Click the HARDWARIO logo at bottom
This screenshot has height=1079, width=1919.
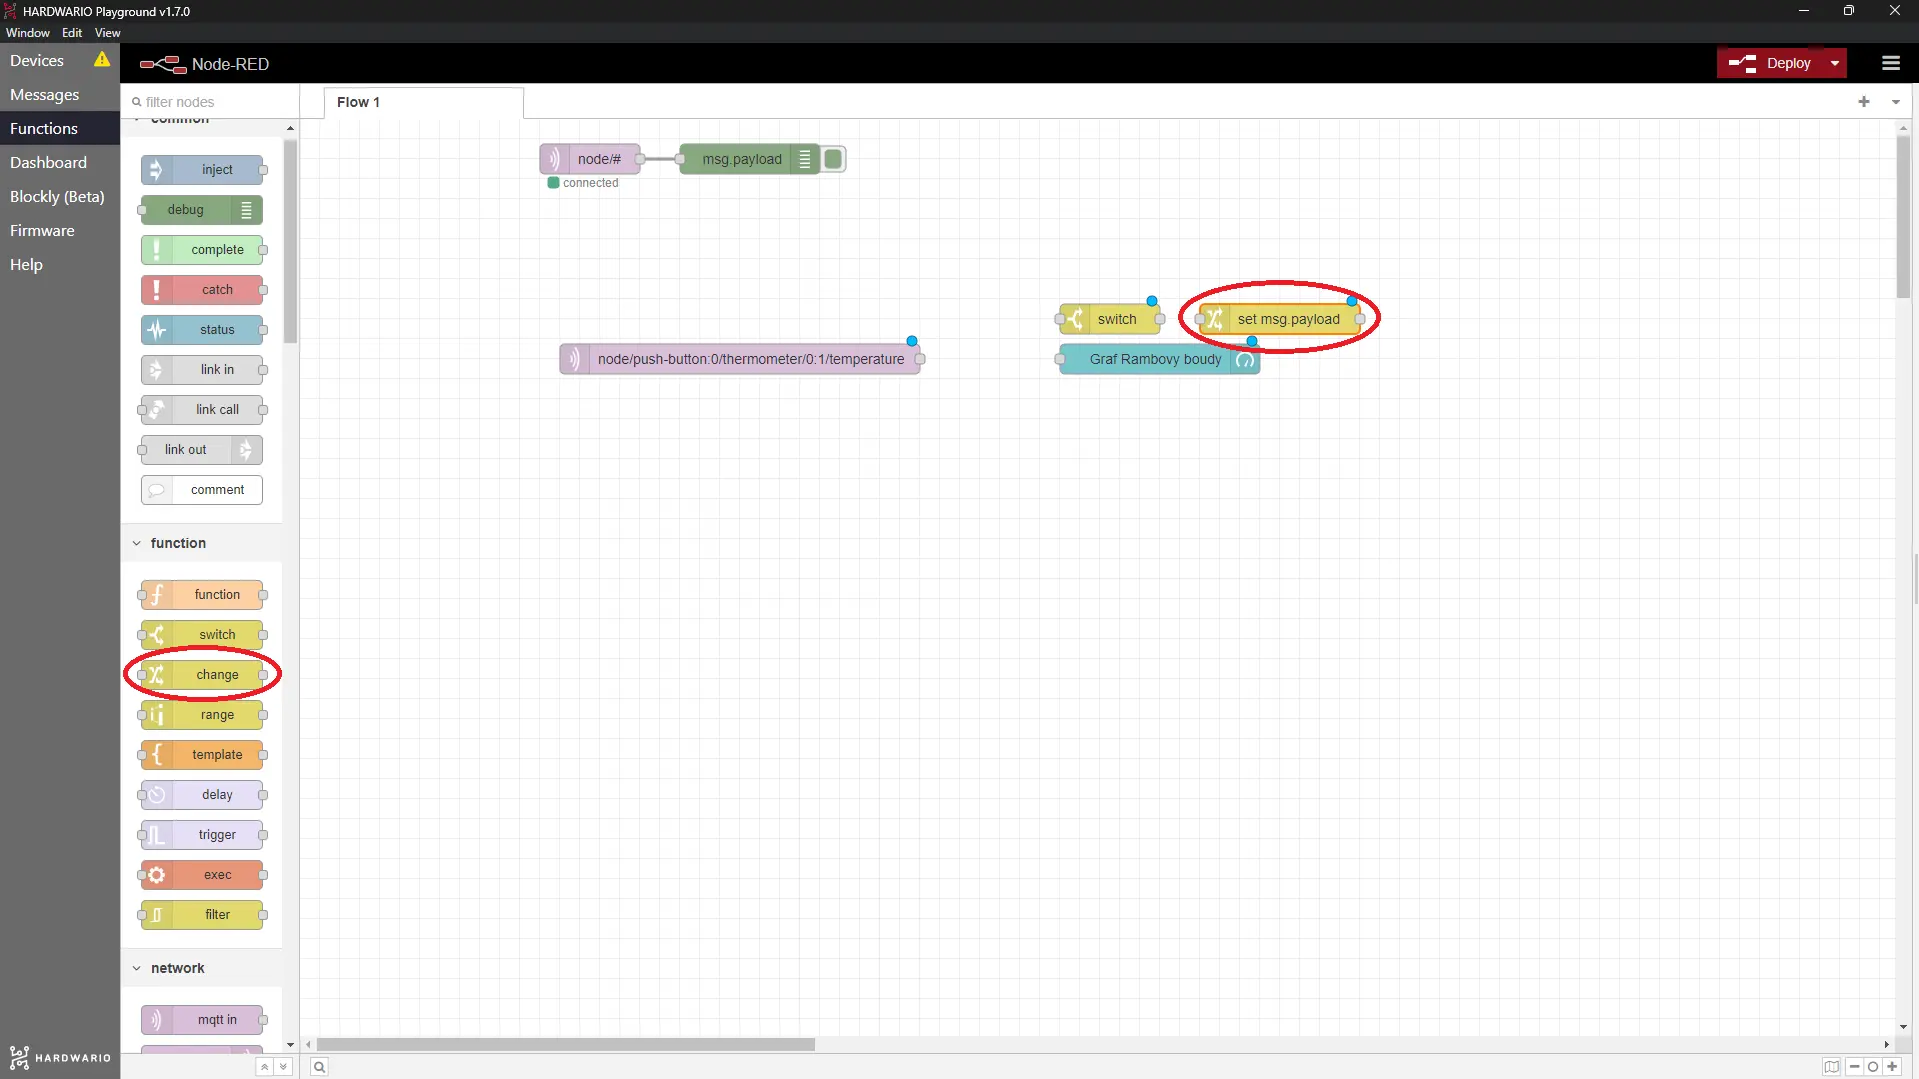(x=60, y=1057)
